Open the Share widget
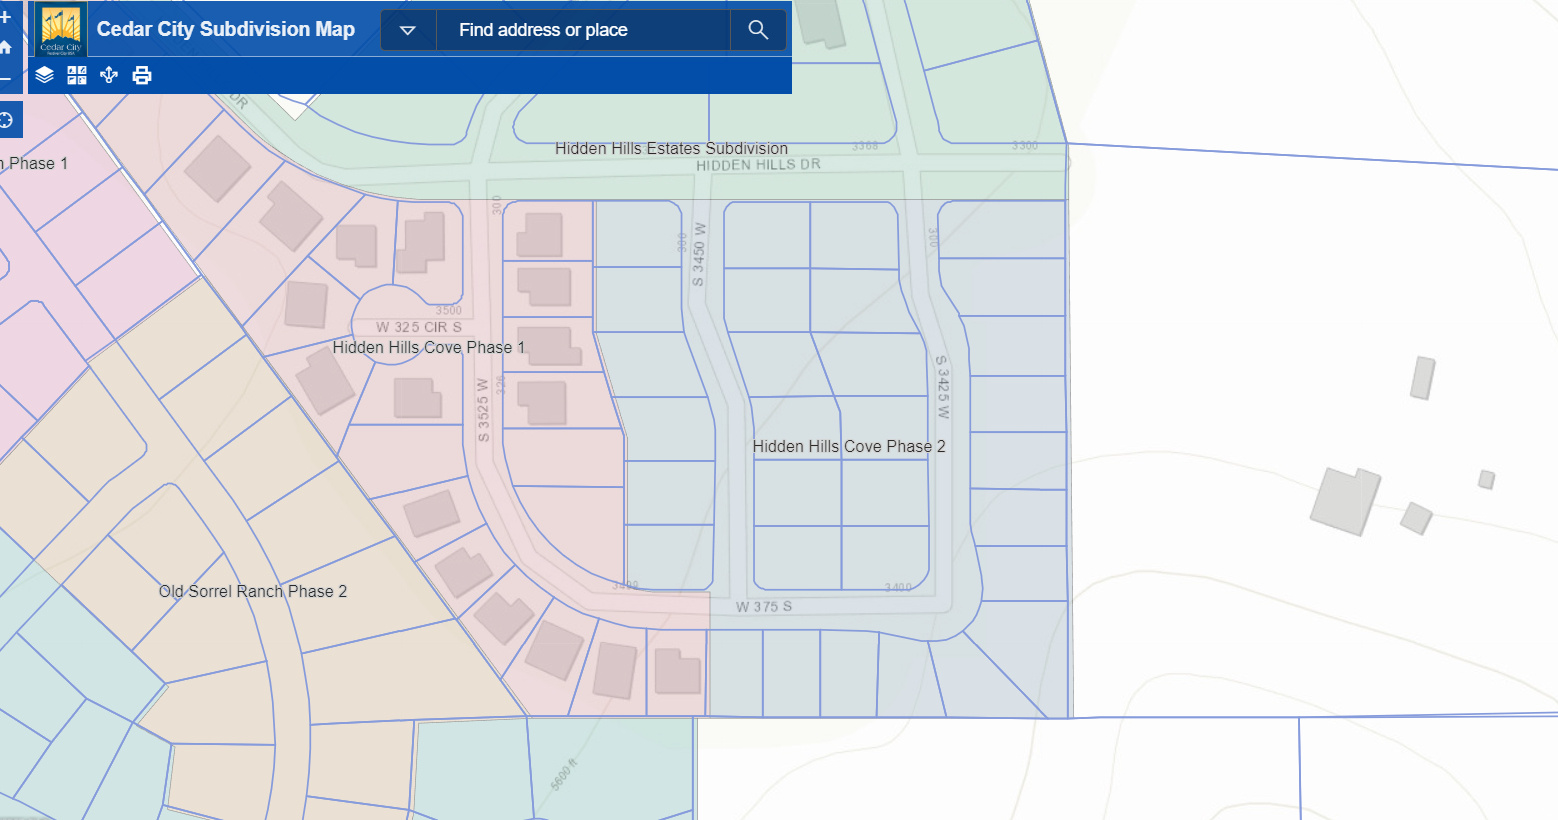Image resolution: width=1558 pixels, height=820 pixels. (109, 75)
